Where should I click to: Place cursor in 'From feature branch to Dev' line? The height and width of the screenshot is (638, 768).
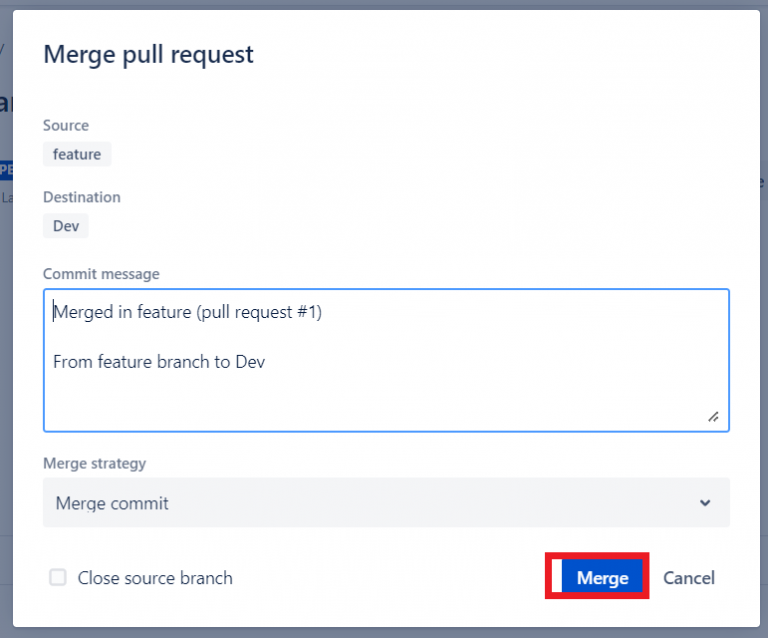pyautogui.click(x=158, y=361)
